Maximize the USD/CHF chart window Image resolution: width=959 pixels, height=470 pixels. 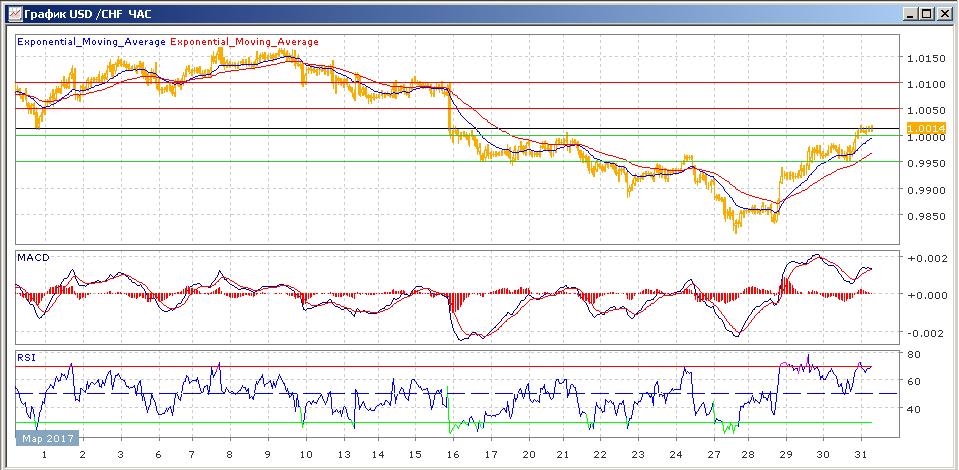[x=927, y=13]
